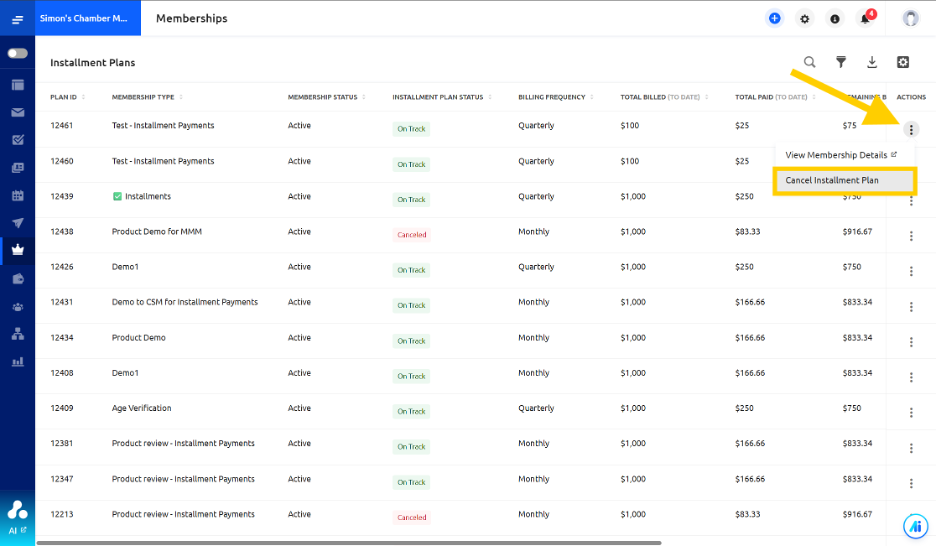Click the search icon above table
The image size is (936, 546).
(x=809, y=62)
